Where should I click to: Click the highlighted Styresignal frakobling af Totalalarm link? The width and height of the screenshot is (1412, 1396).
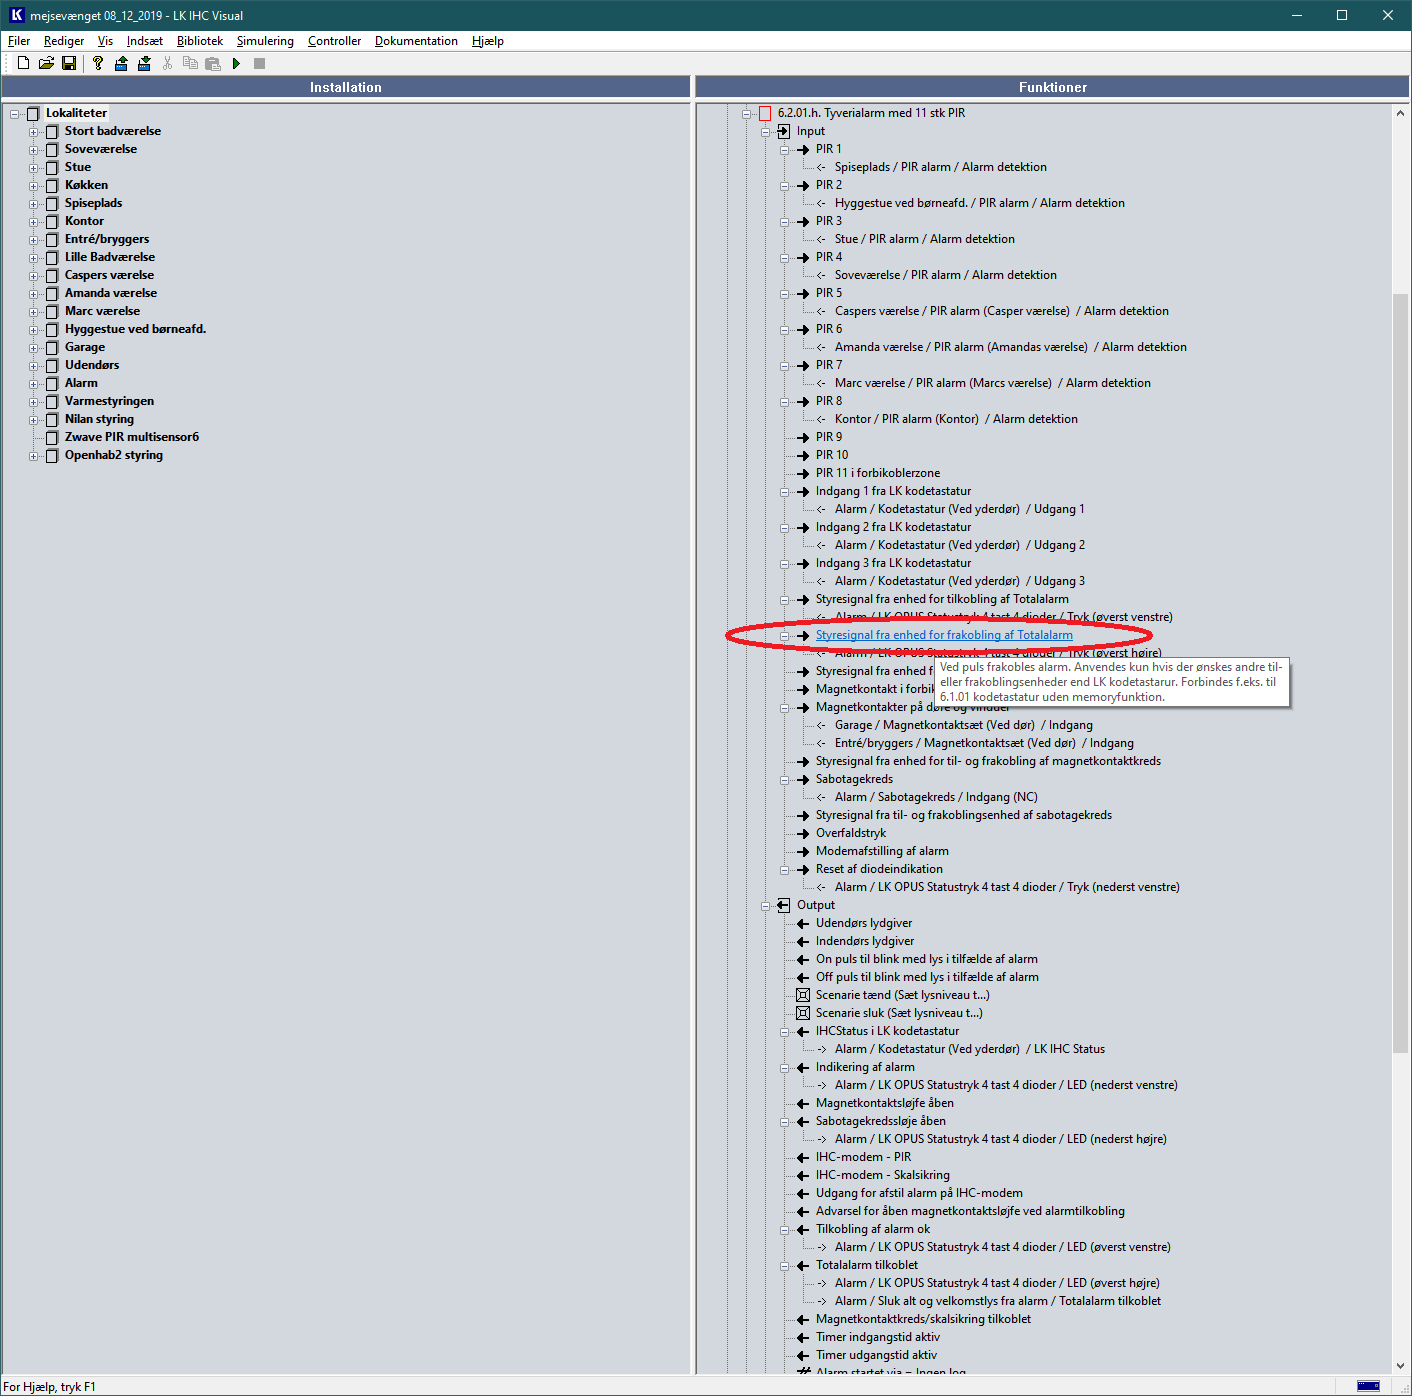coord(943,635)
